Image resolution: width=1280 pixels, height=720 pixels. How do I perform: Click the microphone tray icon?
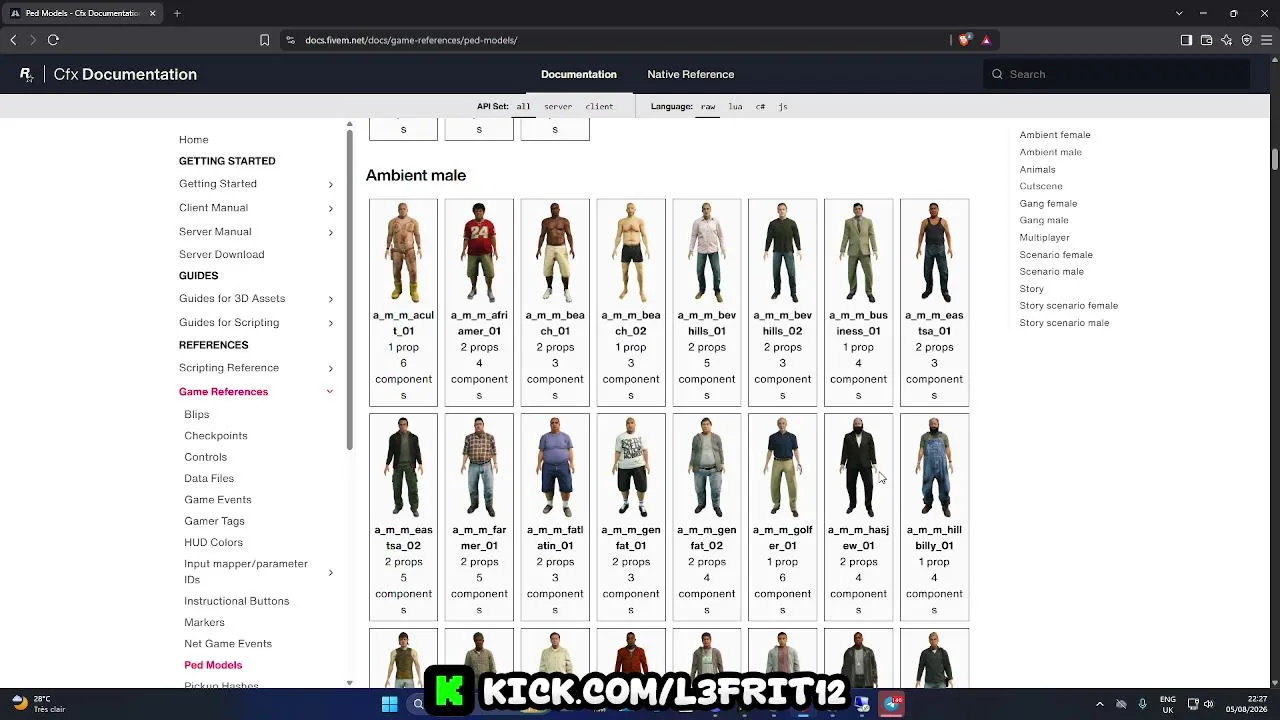click(1142, 704)
